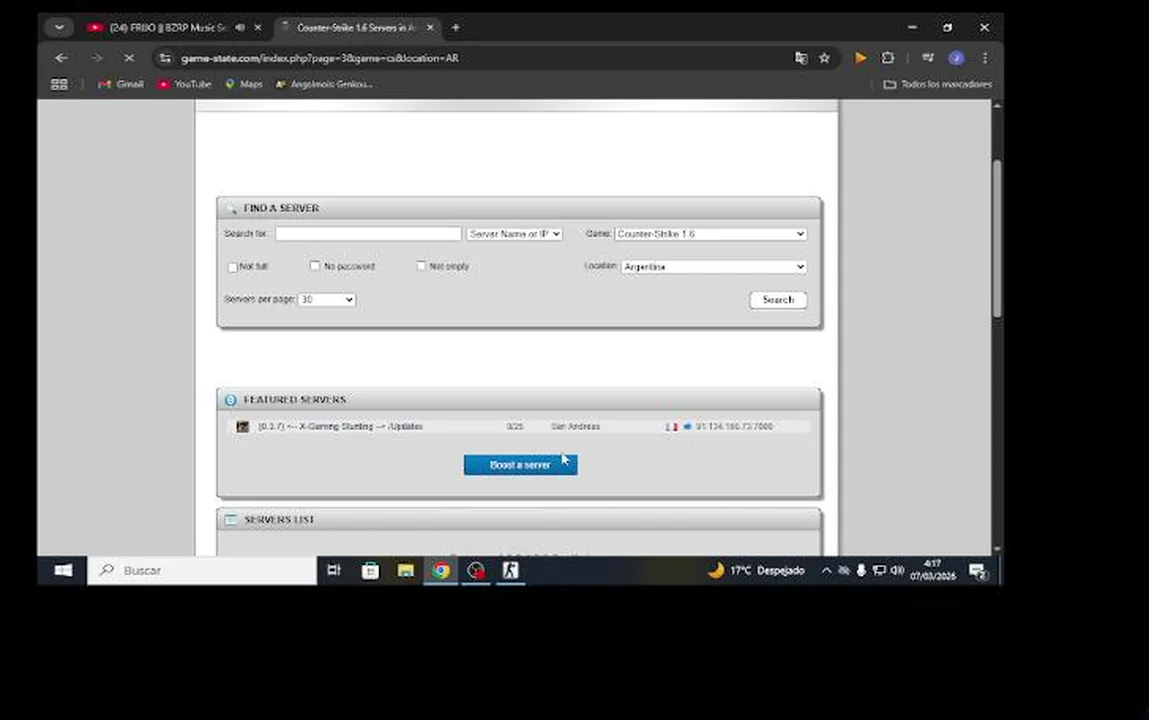Open the volume icon in system tray
Image resolution: width=1149 pixels, height=720 pixels.
[897, 571]
